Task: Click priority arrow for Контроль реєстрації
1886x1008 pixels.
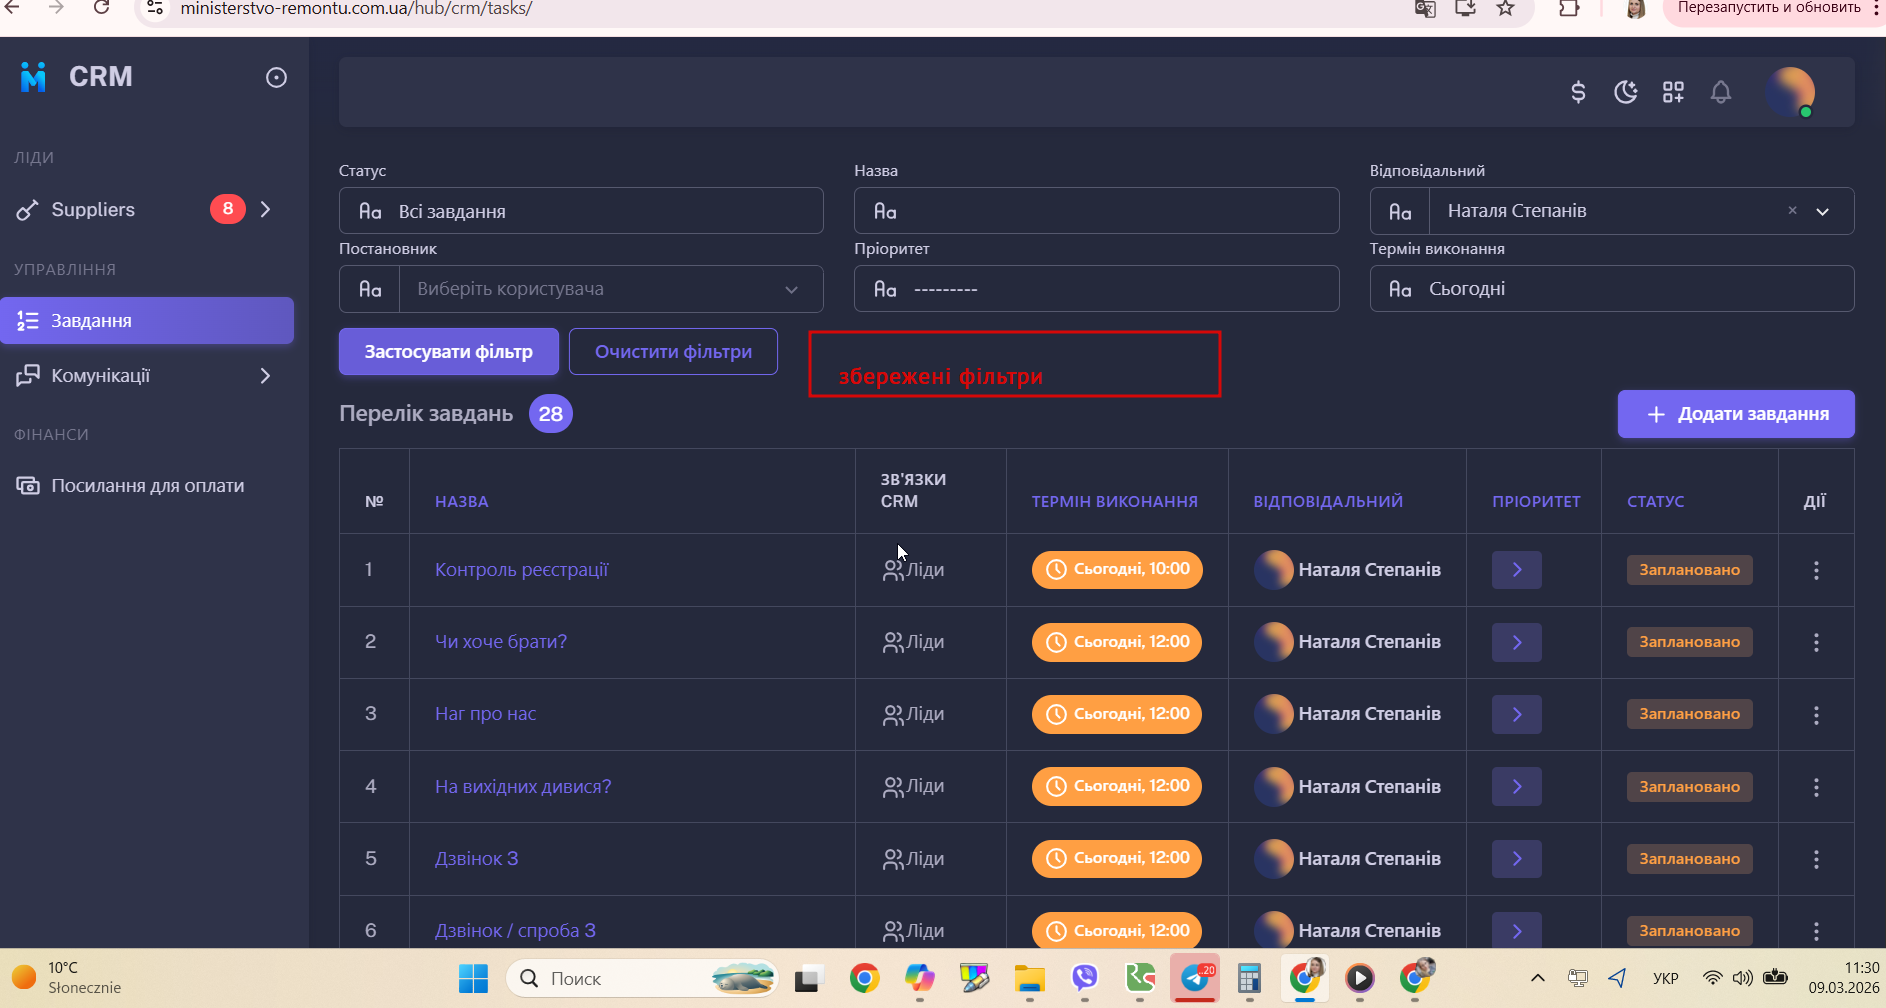Action: tap(1517, 570)
